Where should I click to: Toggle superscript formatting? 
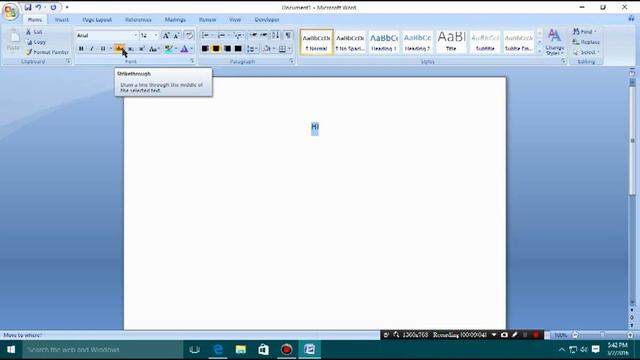(x=142, y=49)
